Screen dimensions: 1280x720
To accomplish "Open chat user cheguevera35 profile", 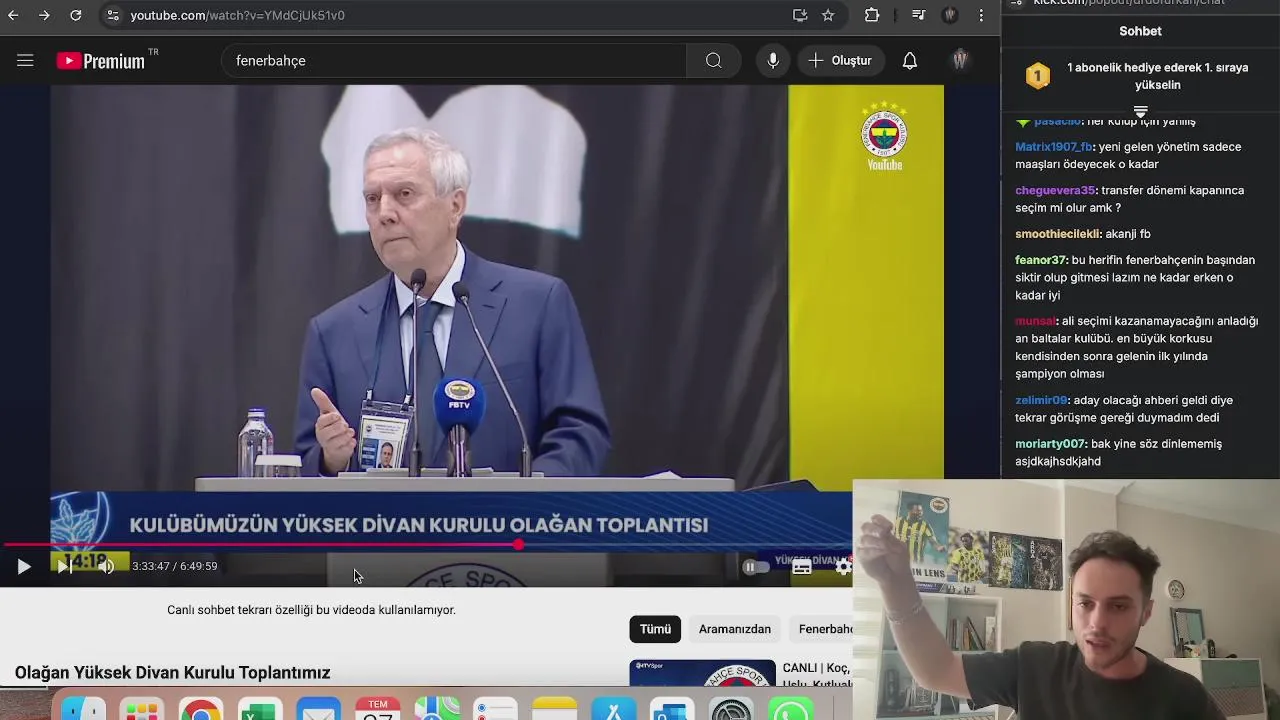I will click(1055, 191).
